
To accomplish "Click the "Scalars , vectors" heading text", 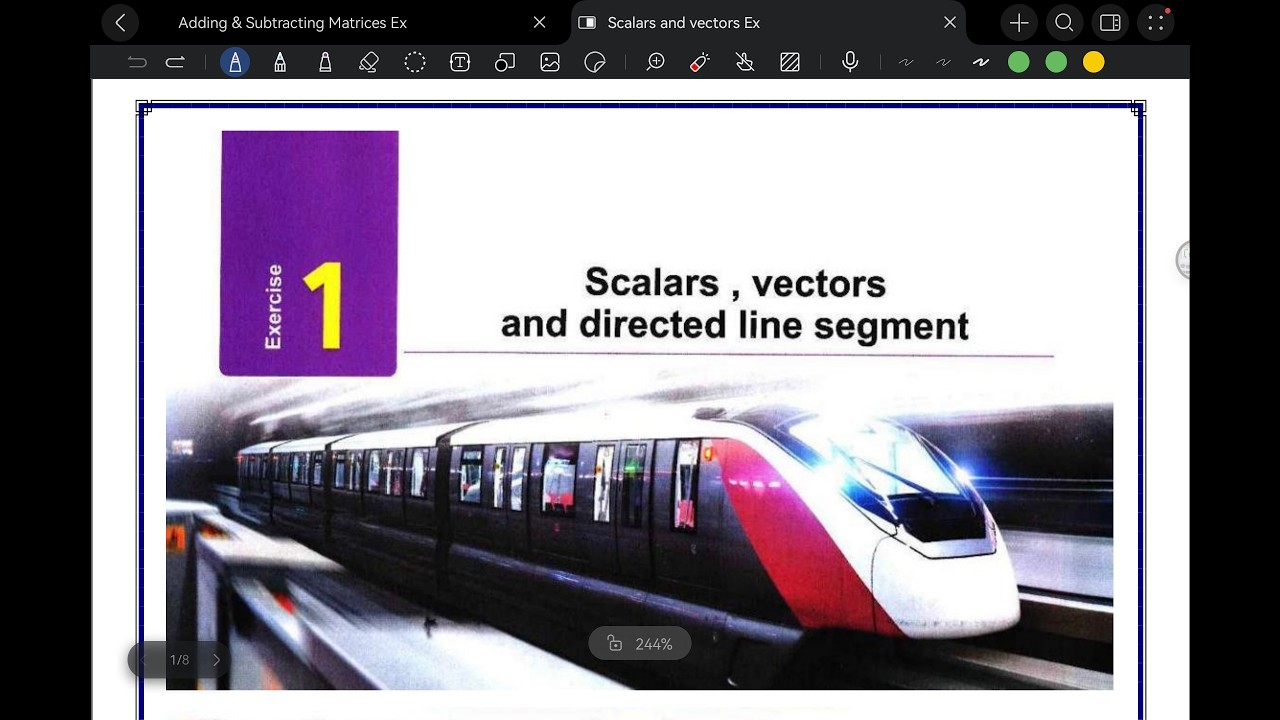I will tap(735, 282).
